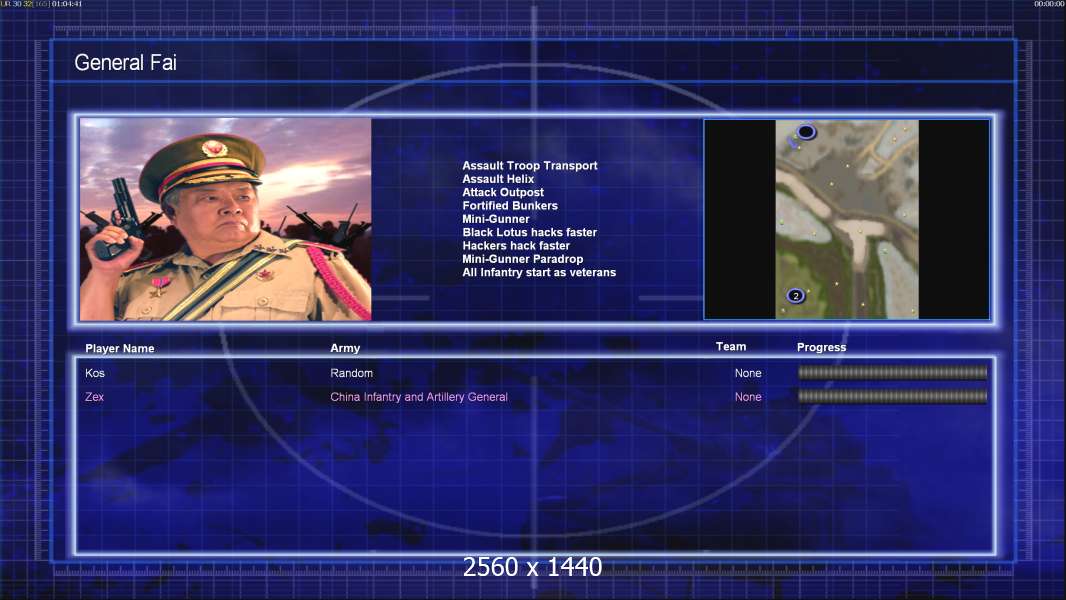Click the Progress column header
Screen dimensions: 1066x600
coord(821,347)
